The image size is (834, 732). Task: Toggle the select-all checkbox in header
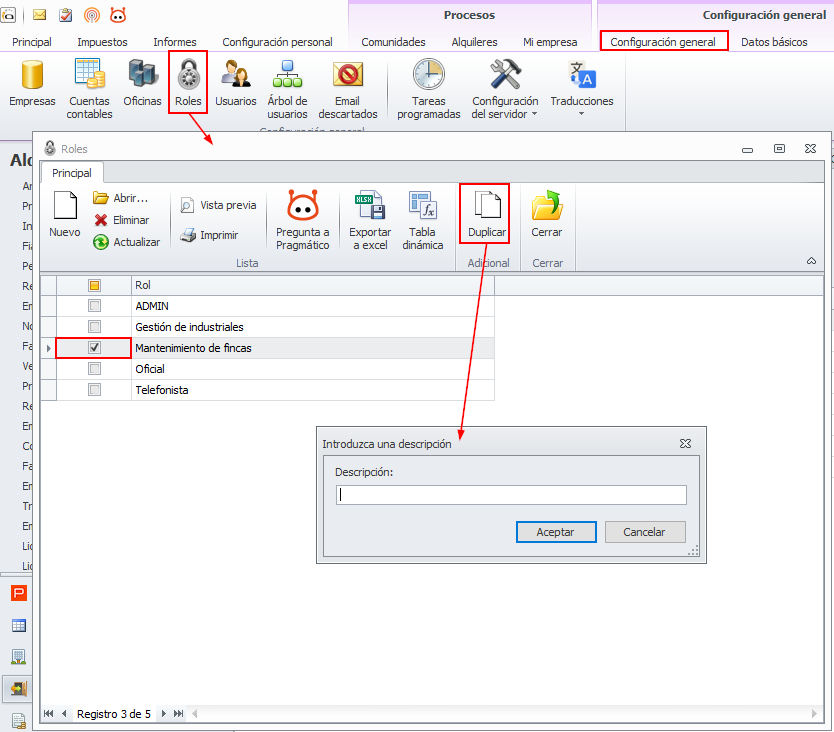coord(94,286)
